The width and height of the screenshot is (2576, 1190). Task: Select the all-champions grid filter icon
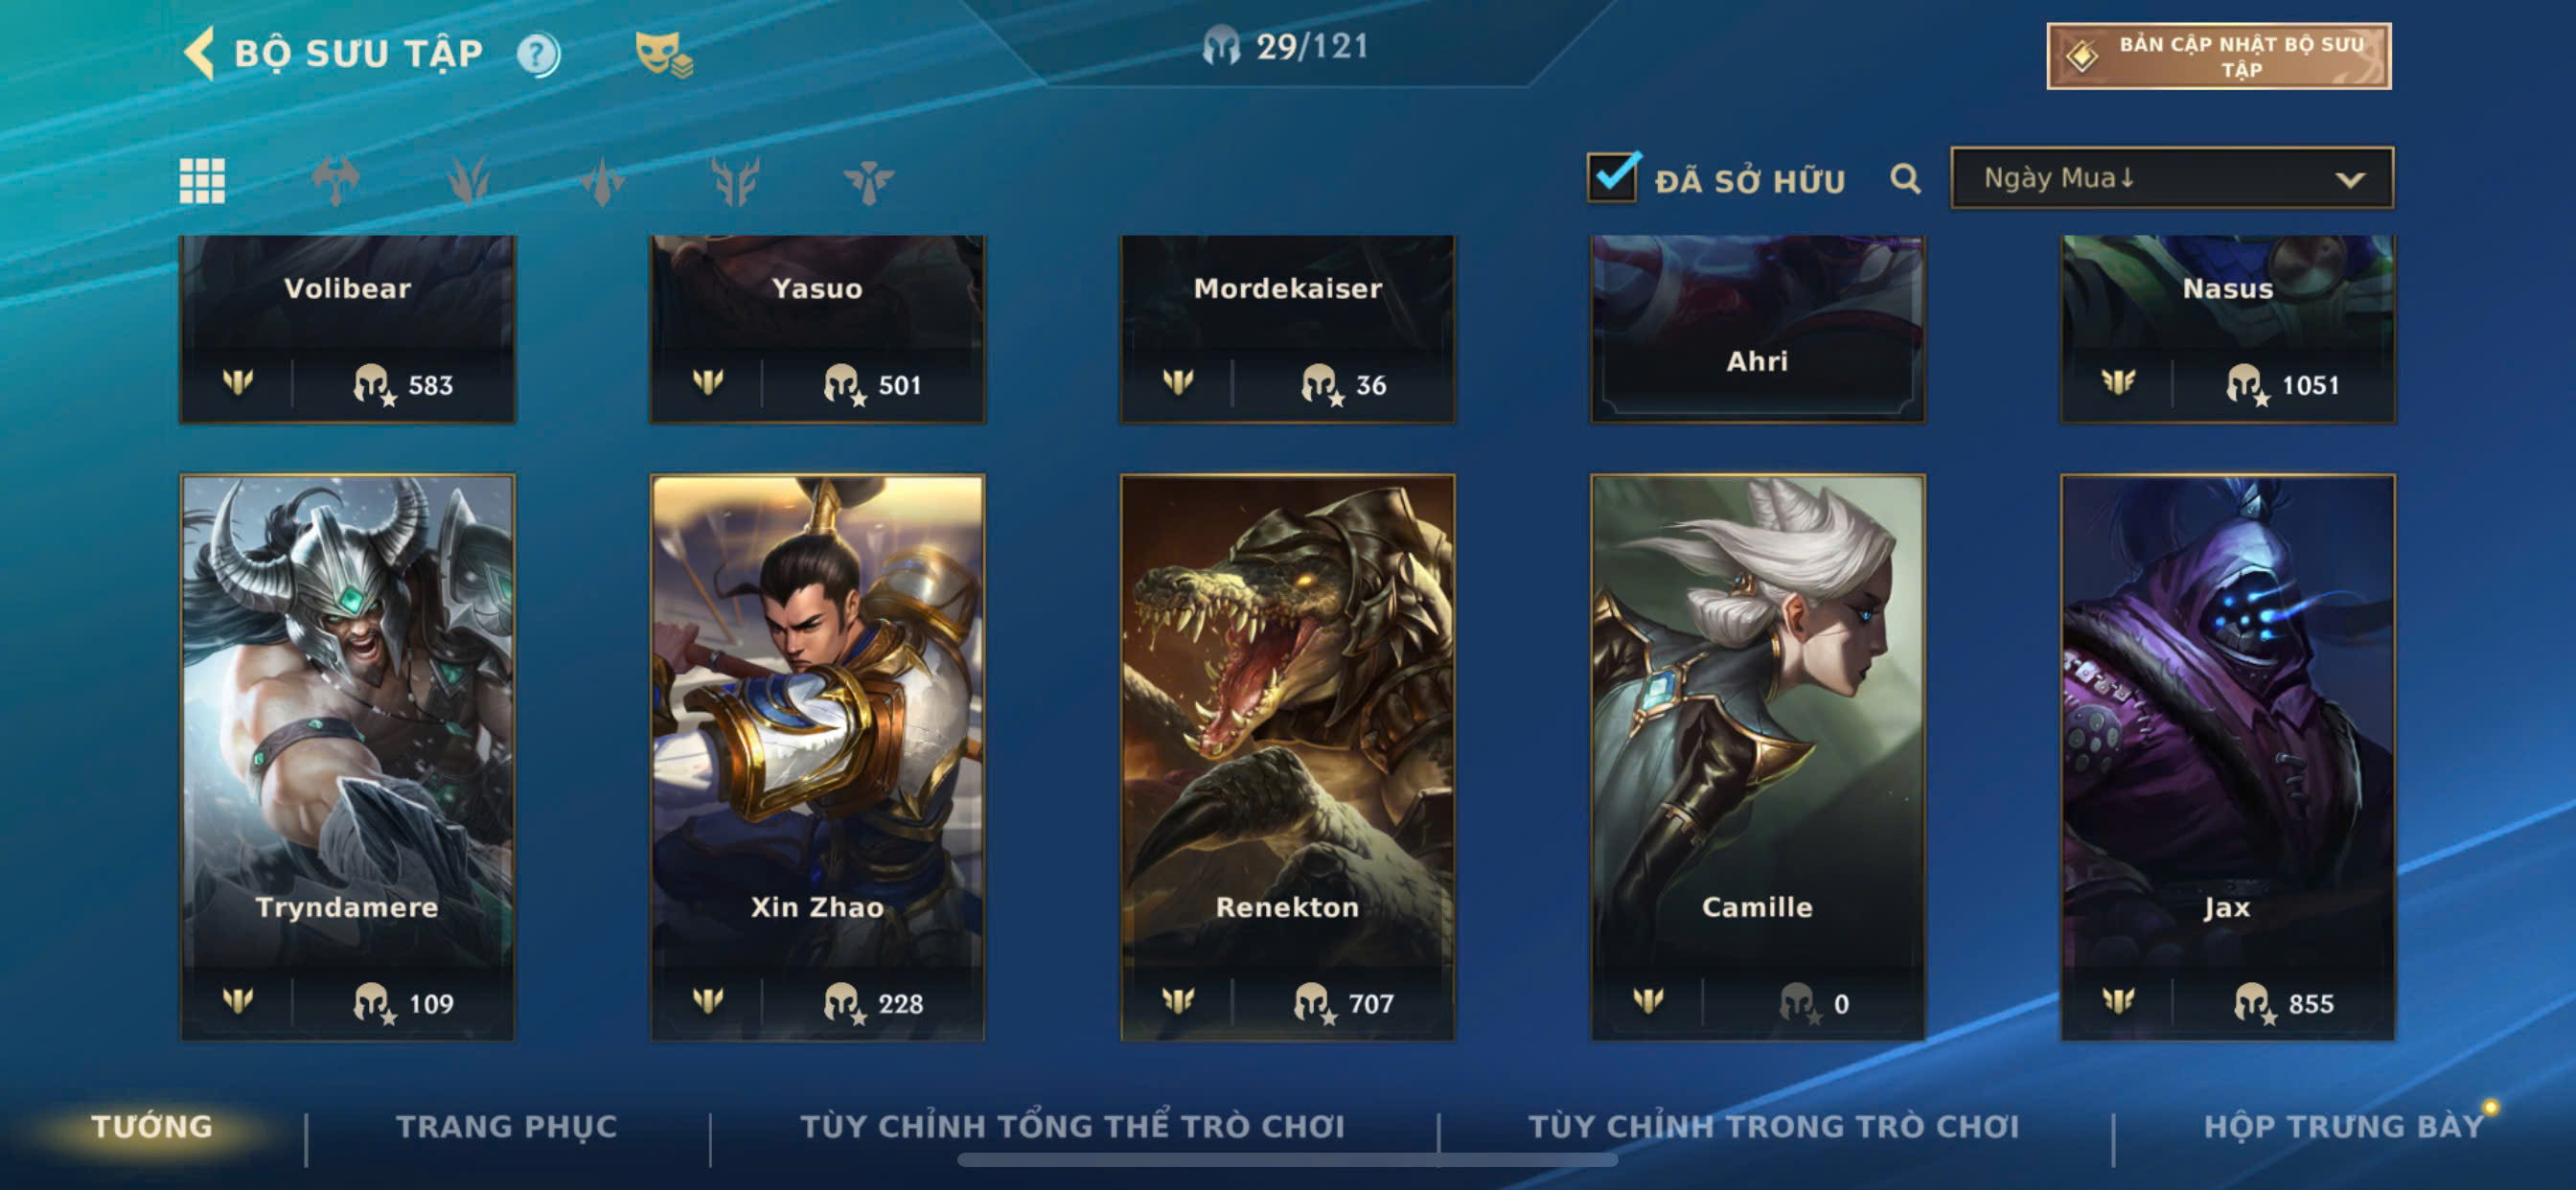[202, 181]
